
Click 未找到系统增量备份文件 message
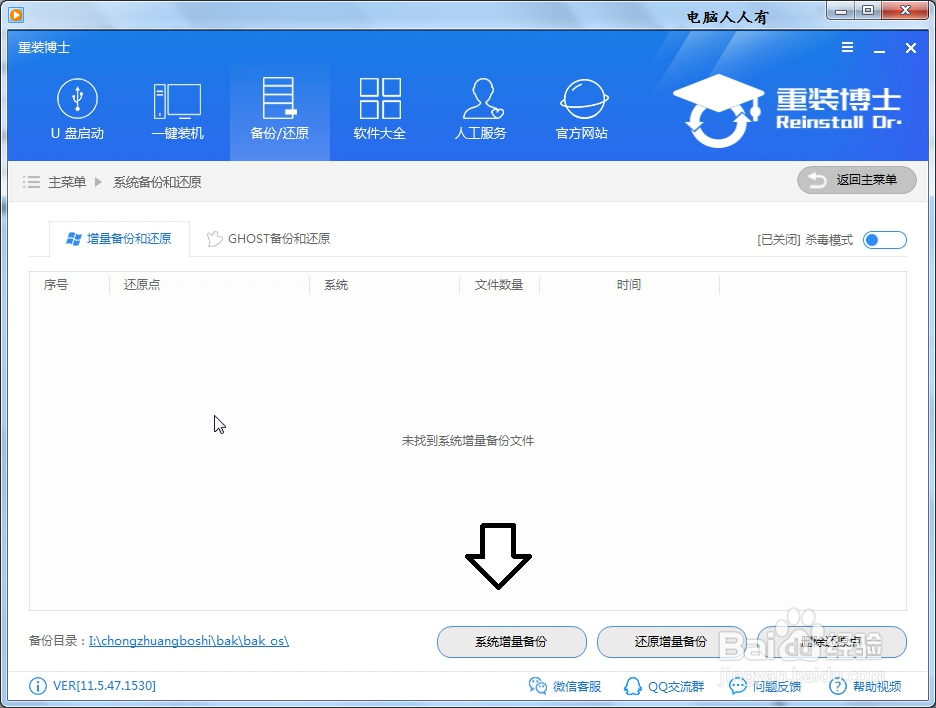[x=468, y=441]
